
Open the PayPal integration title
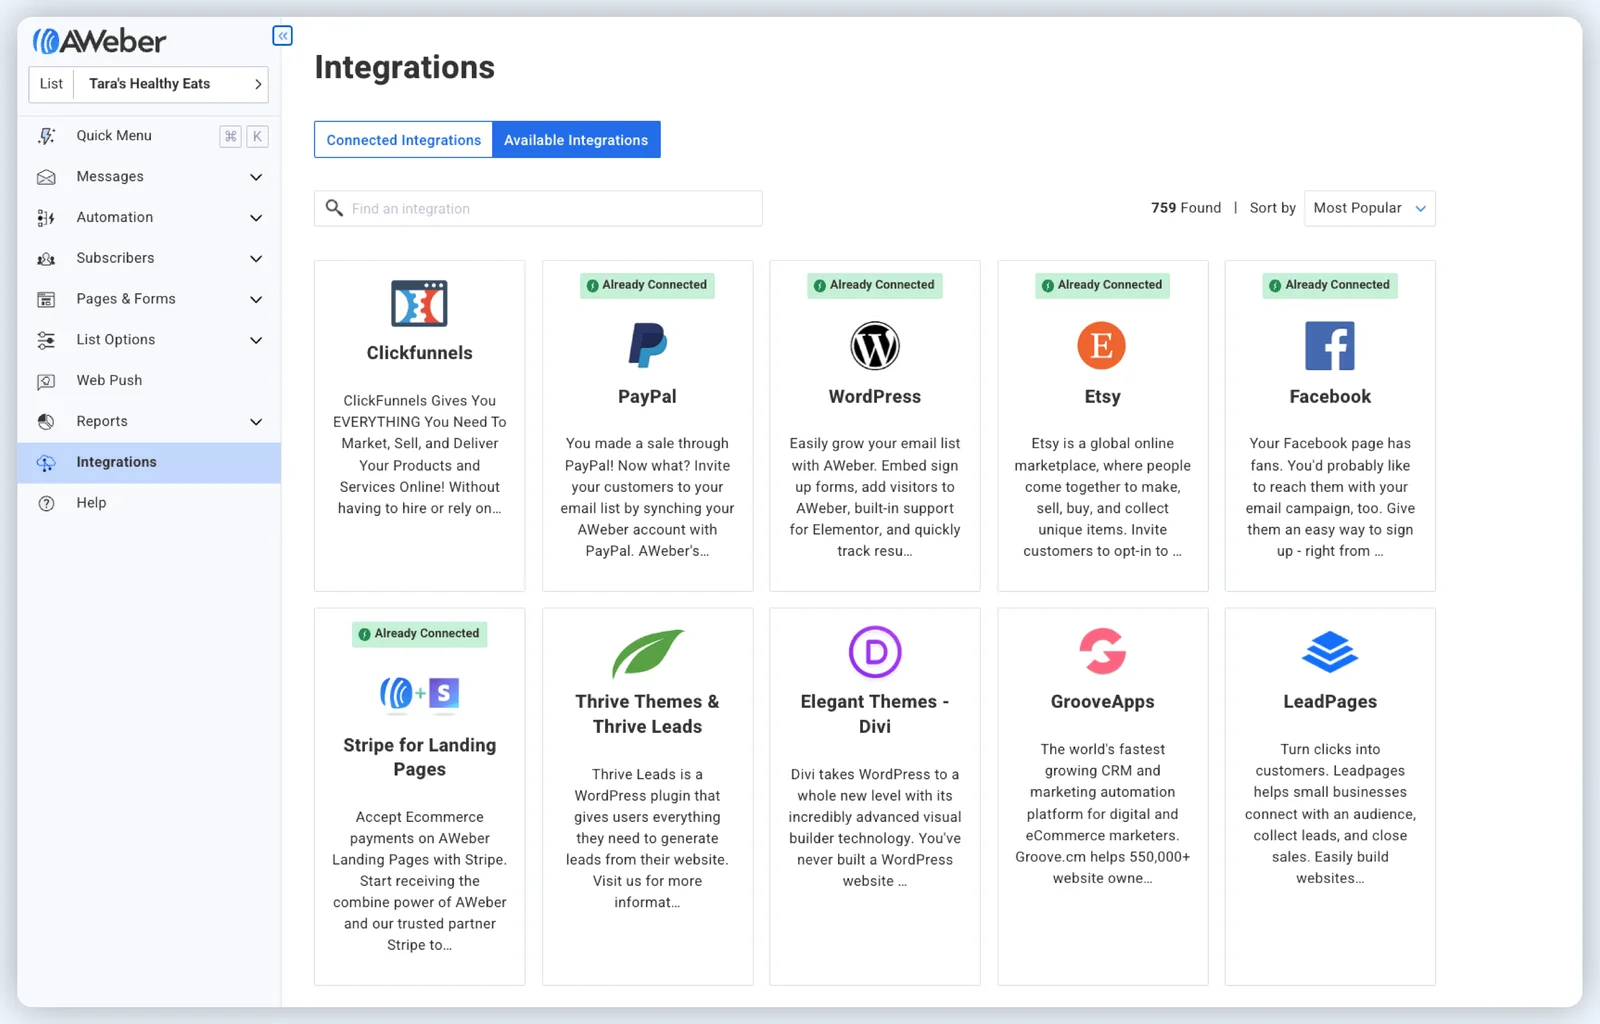647,397
